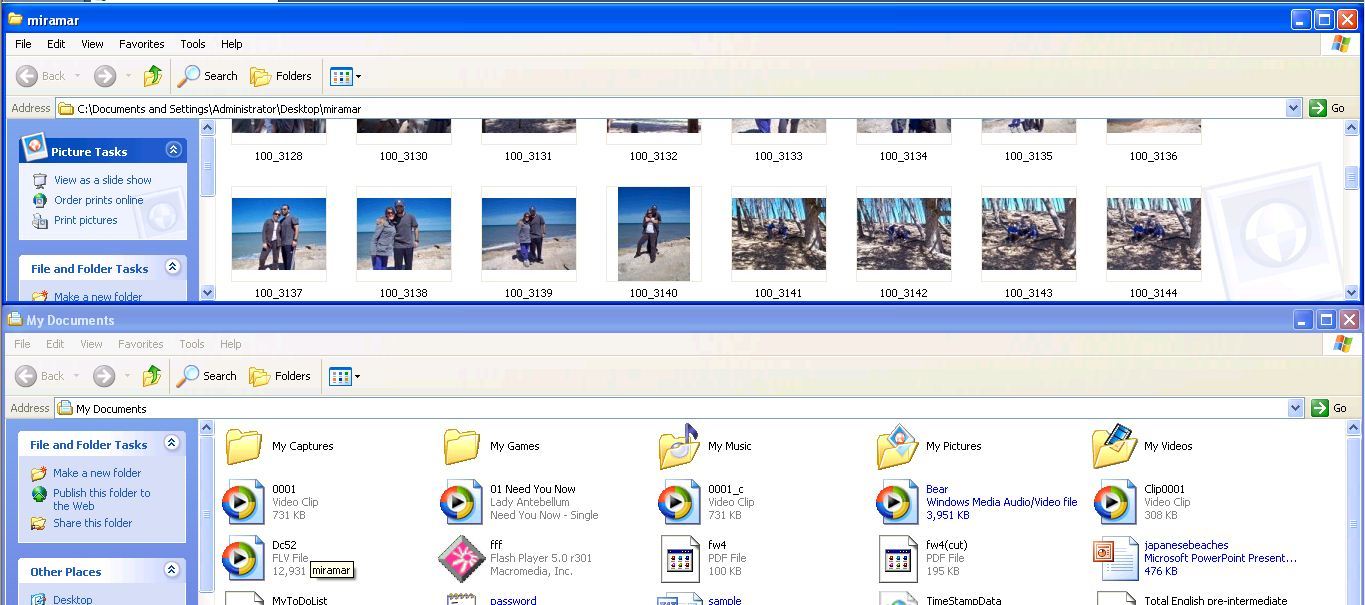Click Publish this folder to the Web
The image size is (1365, 605).
click(102, 499)
